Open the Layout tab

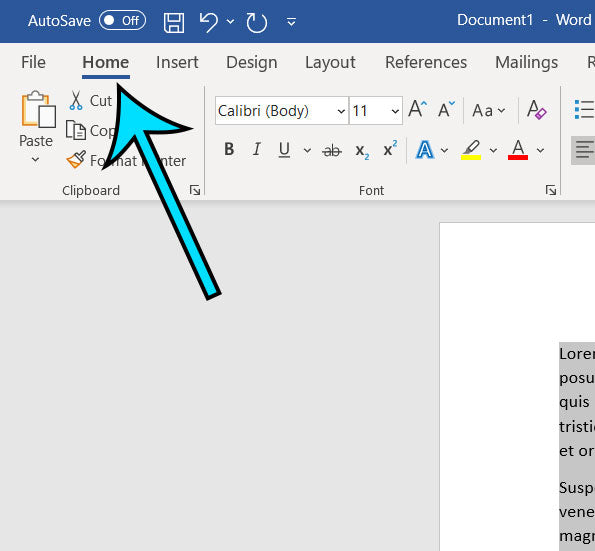coord(330,62)
